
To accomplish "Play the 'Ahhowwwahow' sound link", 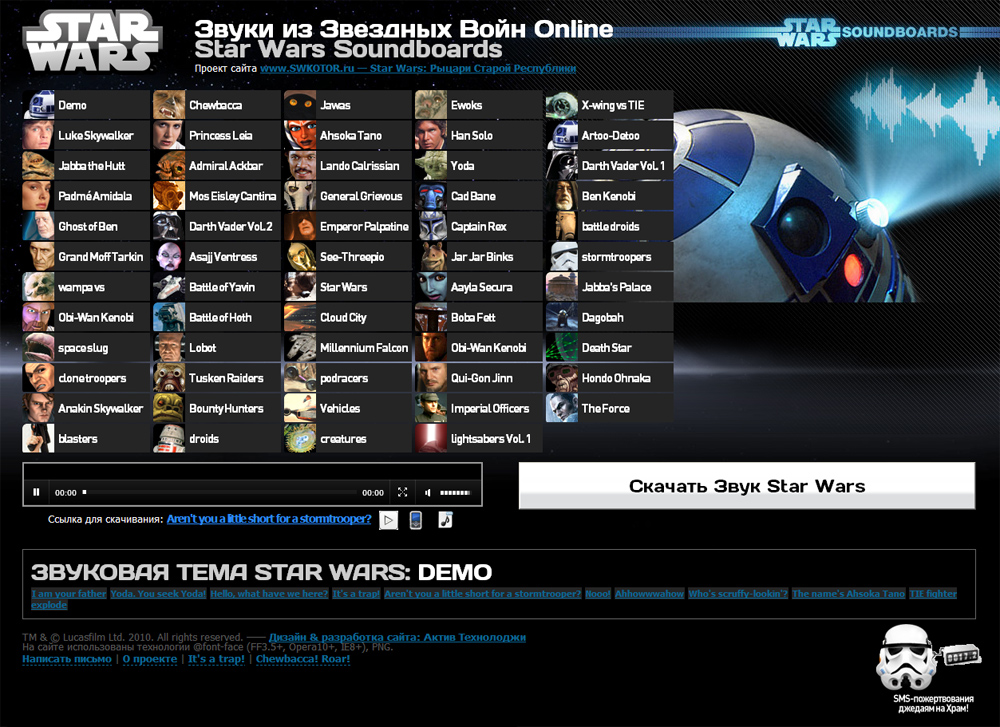I will click(649, 594).
